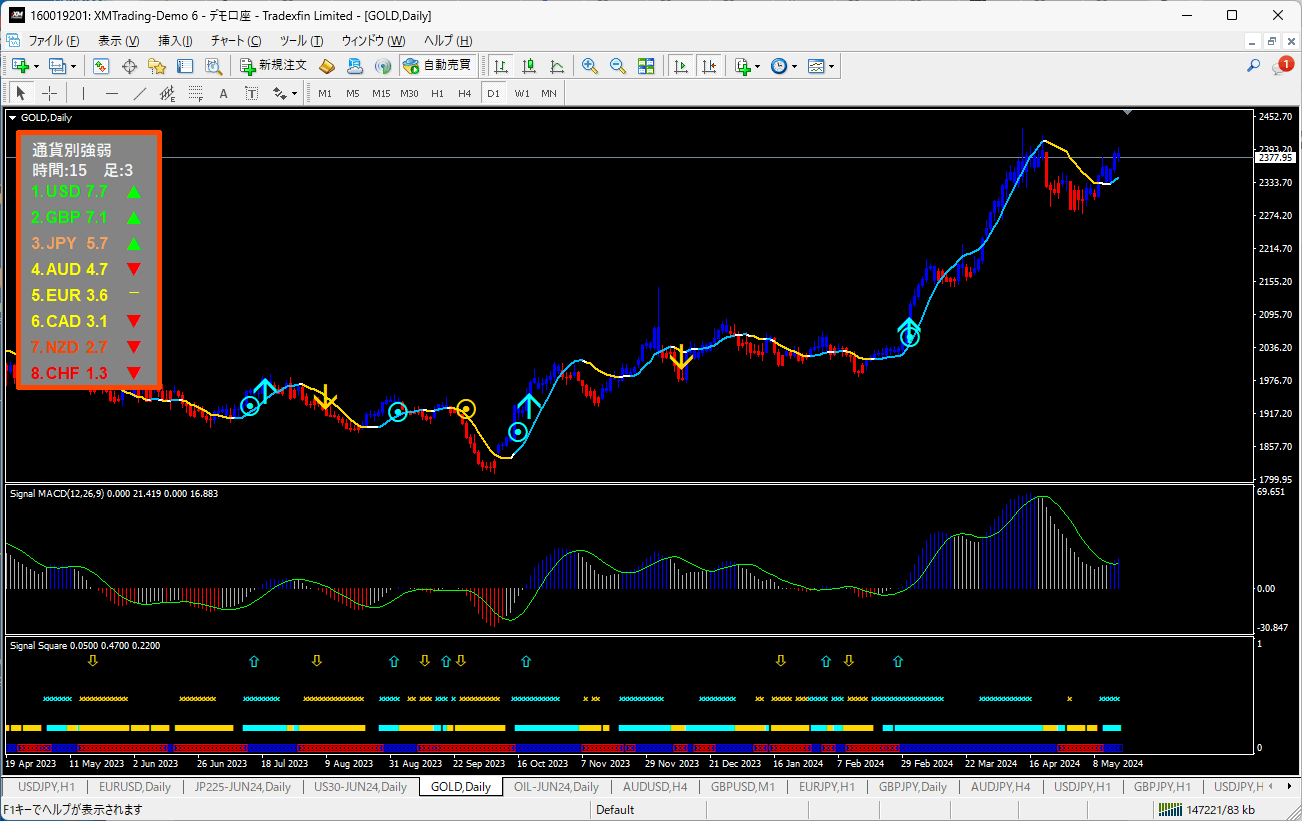Screen dimensions: 1302x821
Task: Open the 挿入 menu
Action: pyautogui.click(x=176, y=41)
